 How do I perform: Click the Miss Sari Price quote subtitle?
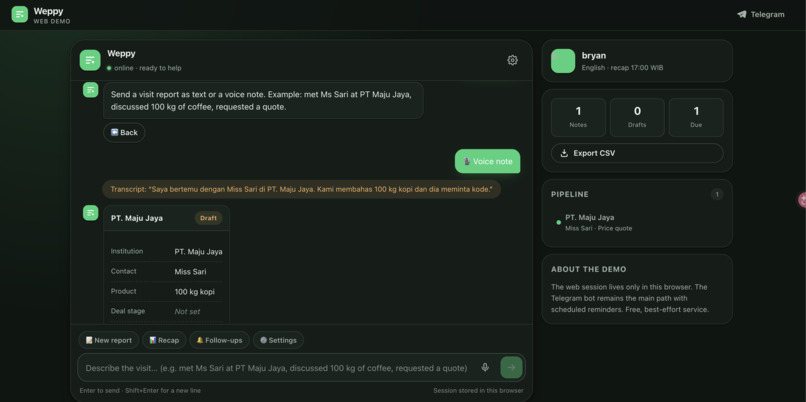[599, 228]
